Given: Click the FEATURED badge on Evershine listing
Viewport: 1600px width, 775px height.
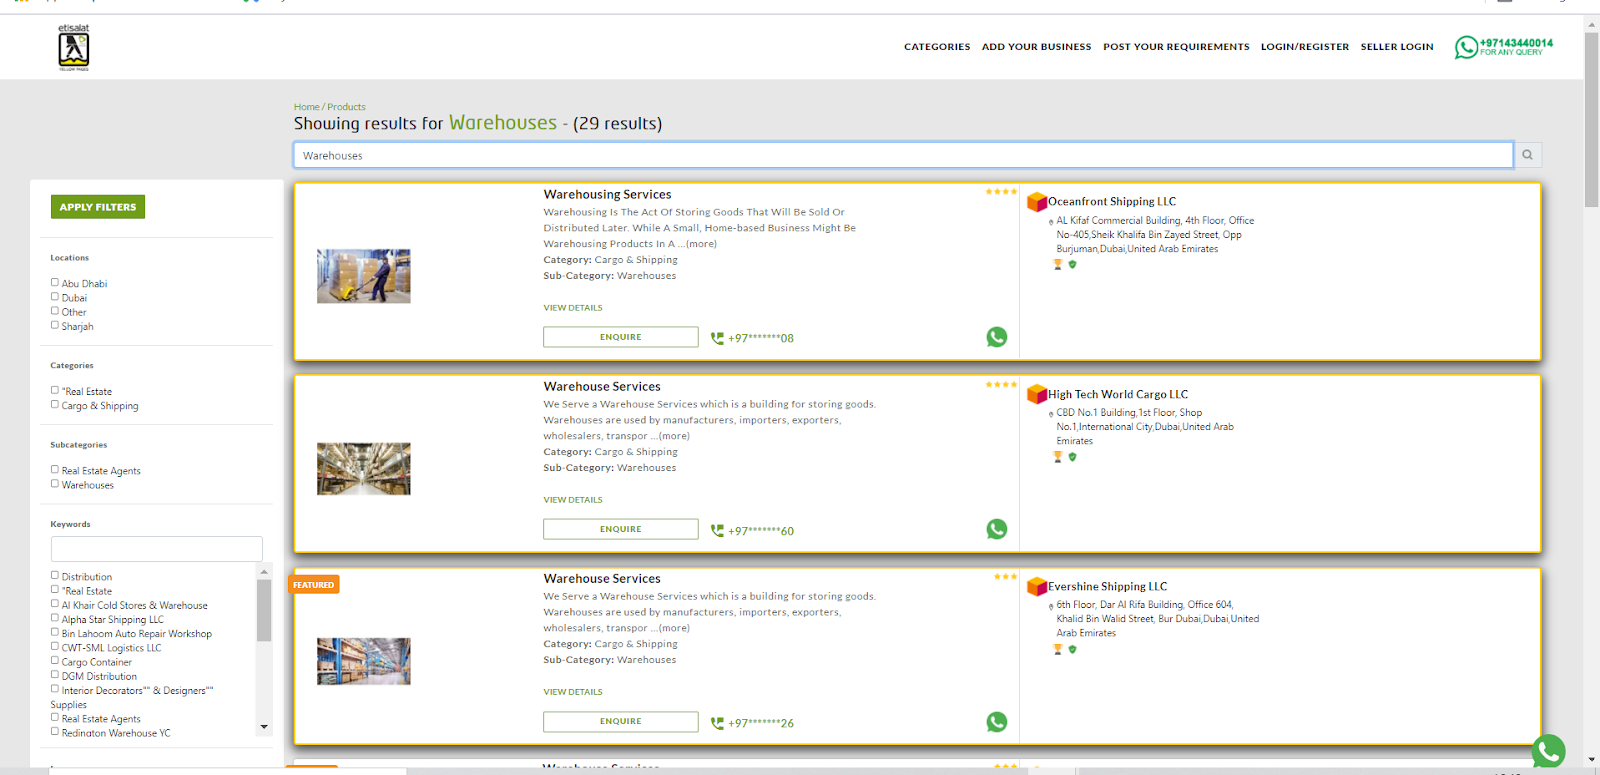Looking at the screenshot, I should (x=314, y=585).
